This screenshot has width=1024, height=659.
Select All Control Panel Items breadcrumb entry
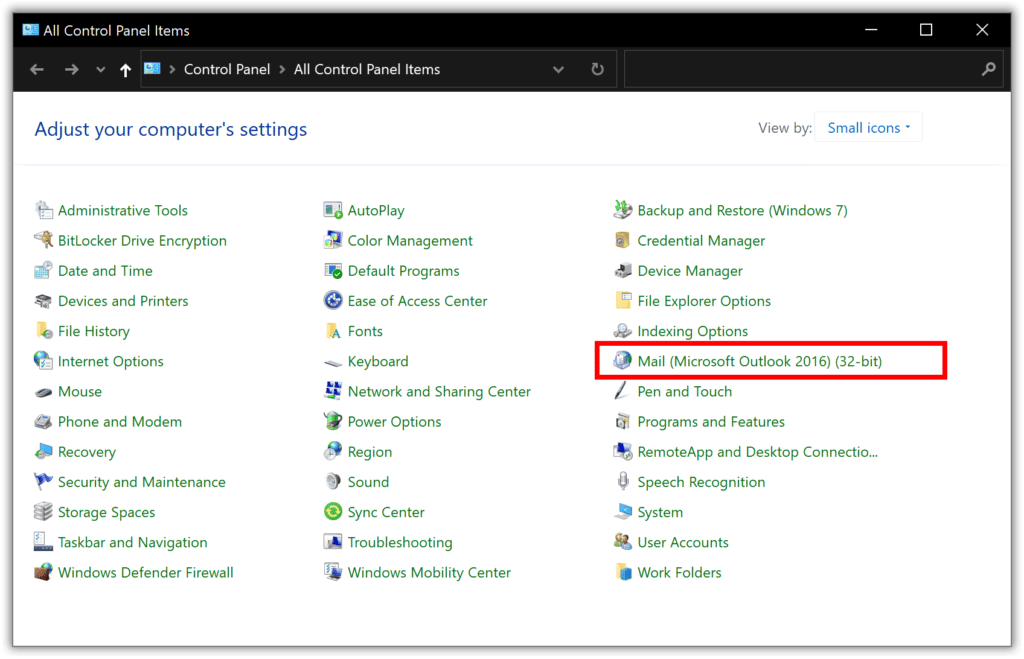(x=367, y=69)
